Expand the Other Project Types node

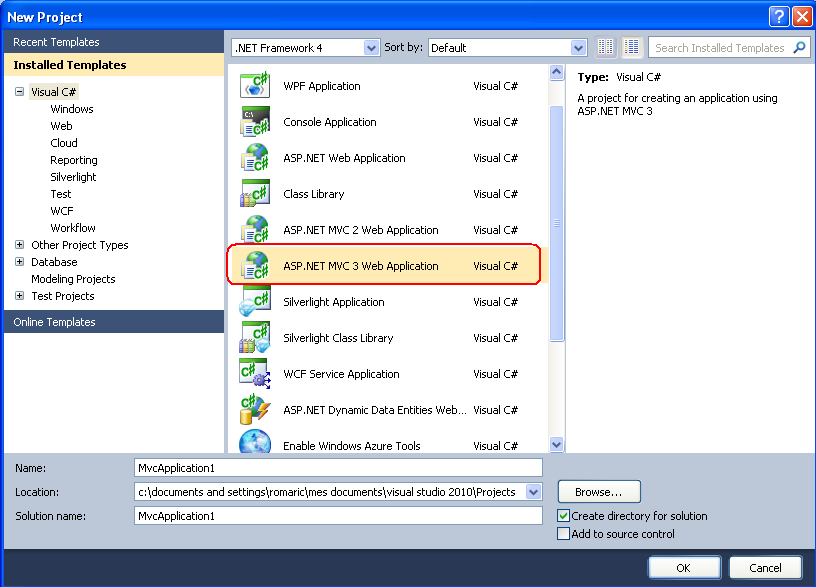coord(20,245)
